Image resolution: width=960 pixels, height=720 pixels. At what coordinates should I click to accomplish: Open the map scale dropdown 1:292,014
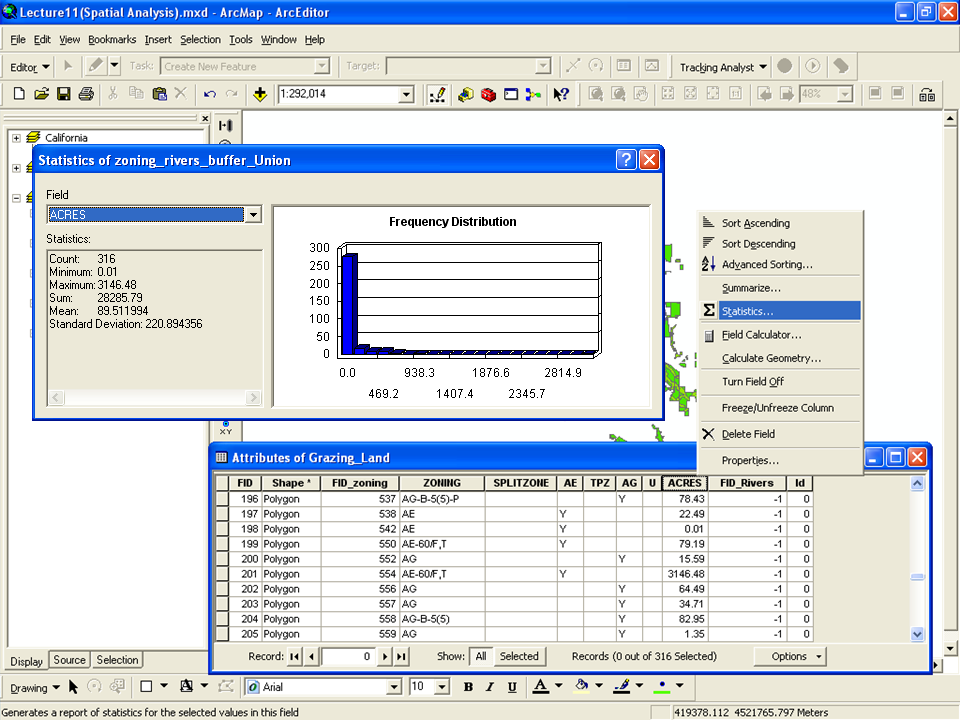click(406, 94)
